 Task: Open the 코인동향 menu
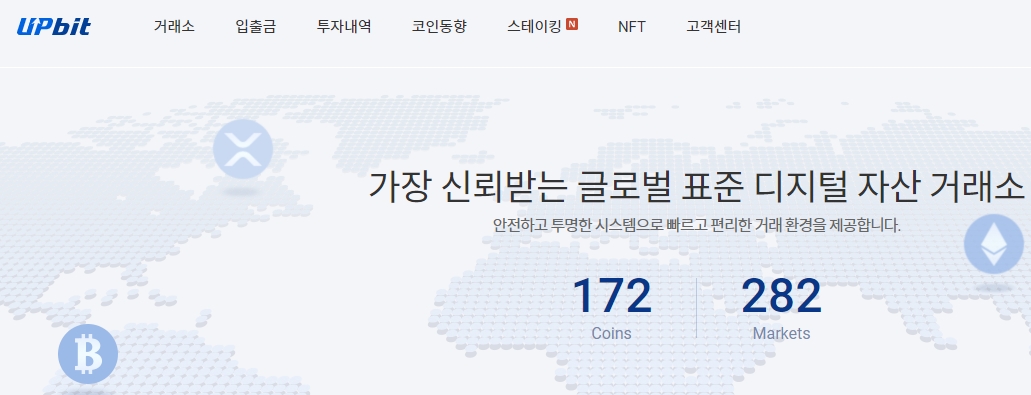pos(439,27)
